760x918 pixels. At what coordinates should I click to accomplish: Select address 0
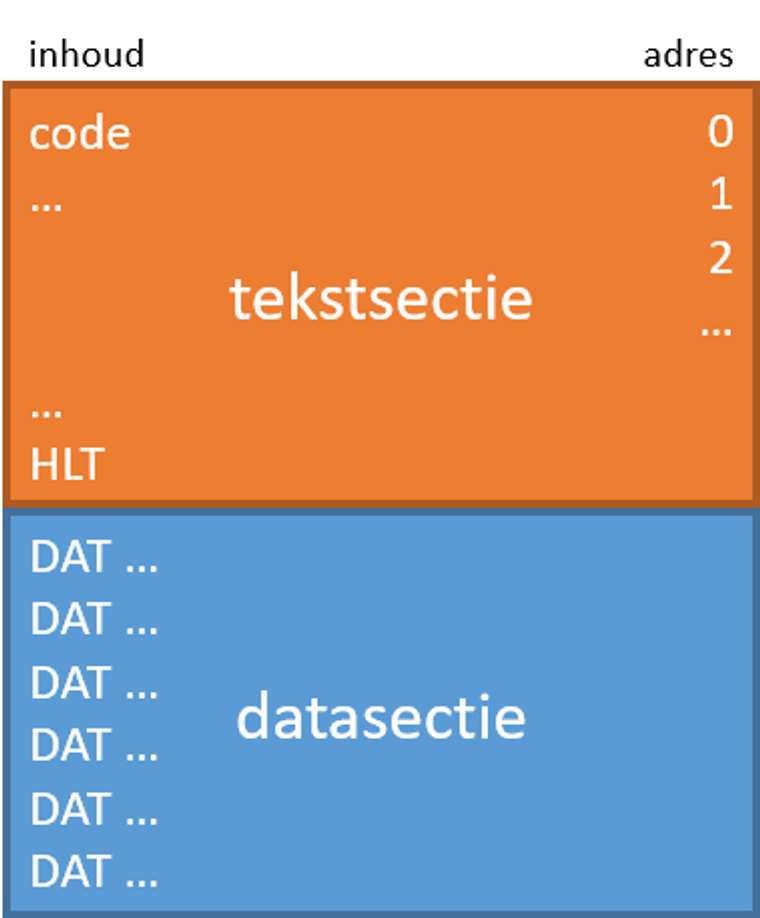point(720,132)
